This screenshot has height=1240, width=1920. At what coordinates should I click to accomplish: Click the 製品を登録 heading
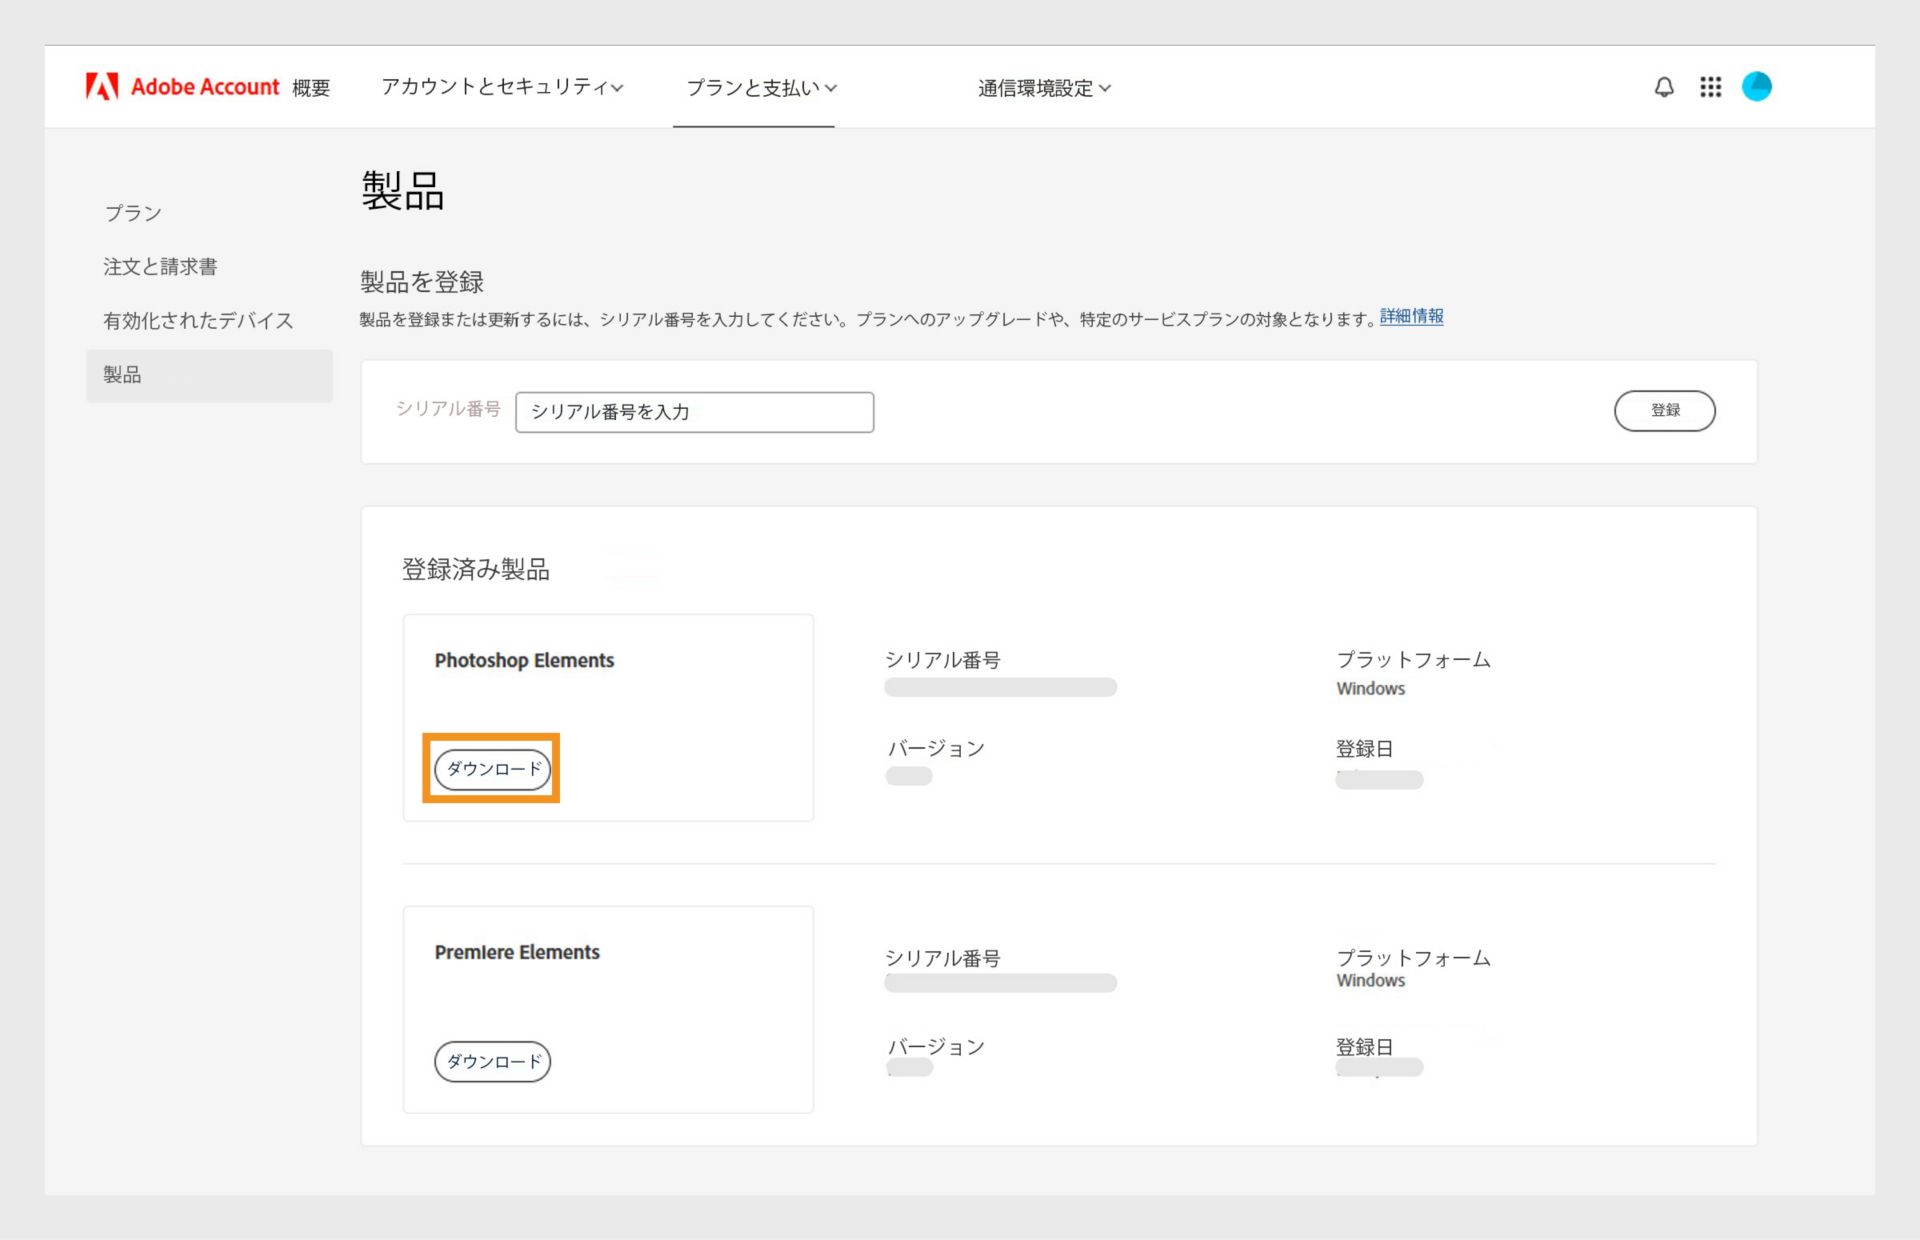point(422,282)
